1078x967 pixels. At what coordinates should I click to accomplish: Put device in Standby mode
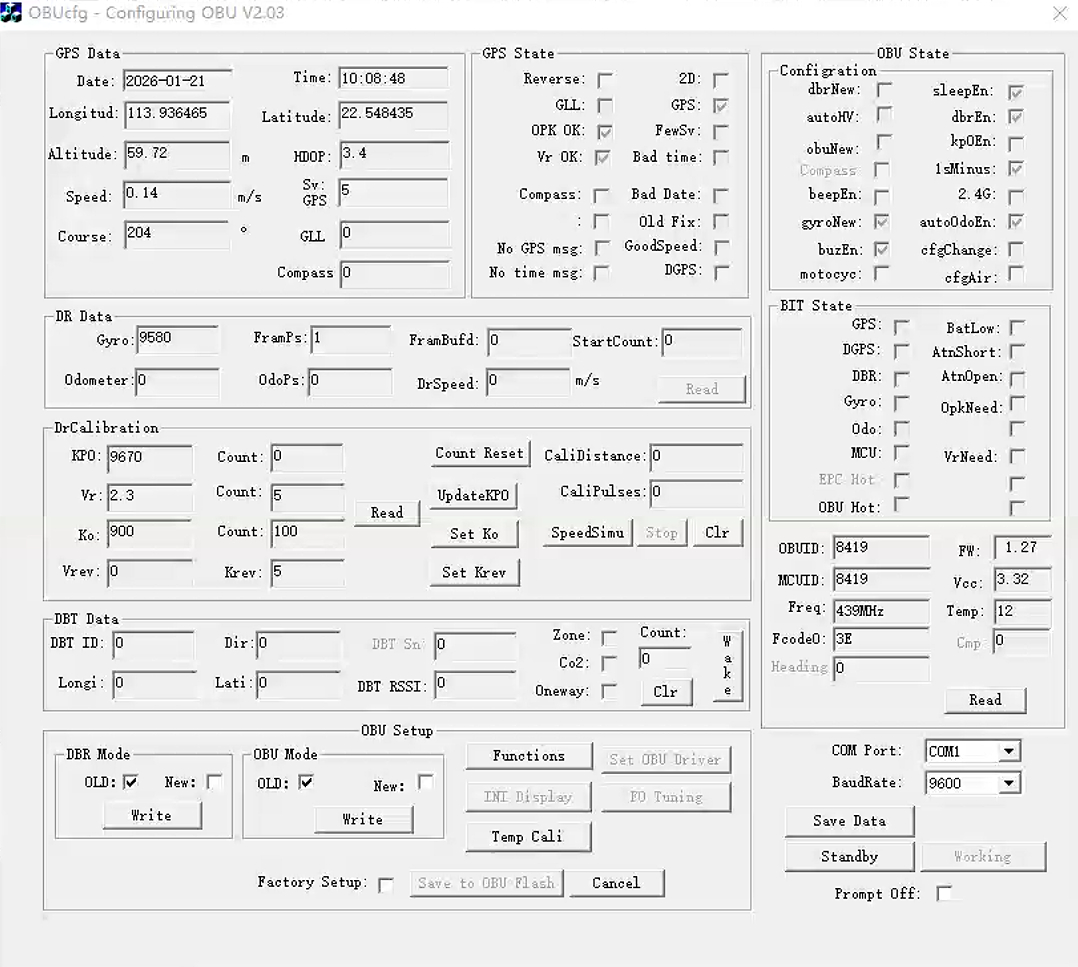(849, 857)
